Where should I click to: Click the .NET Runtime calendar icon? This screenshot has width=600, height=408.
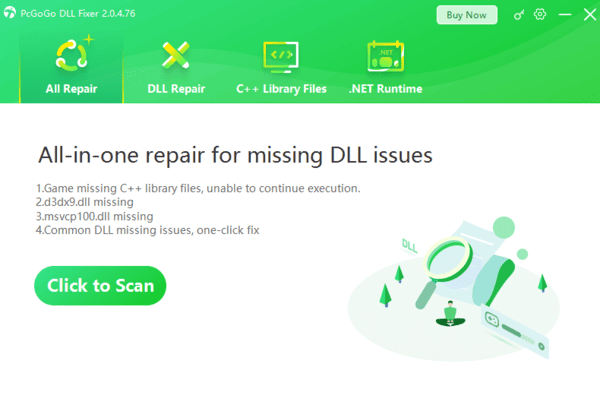coord(385,56)
